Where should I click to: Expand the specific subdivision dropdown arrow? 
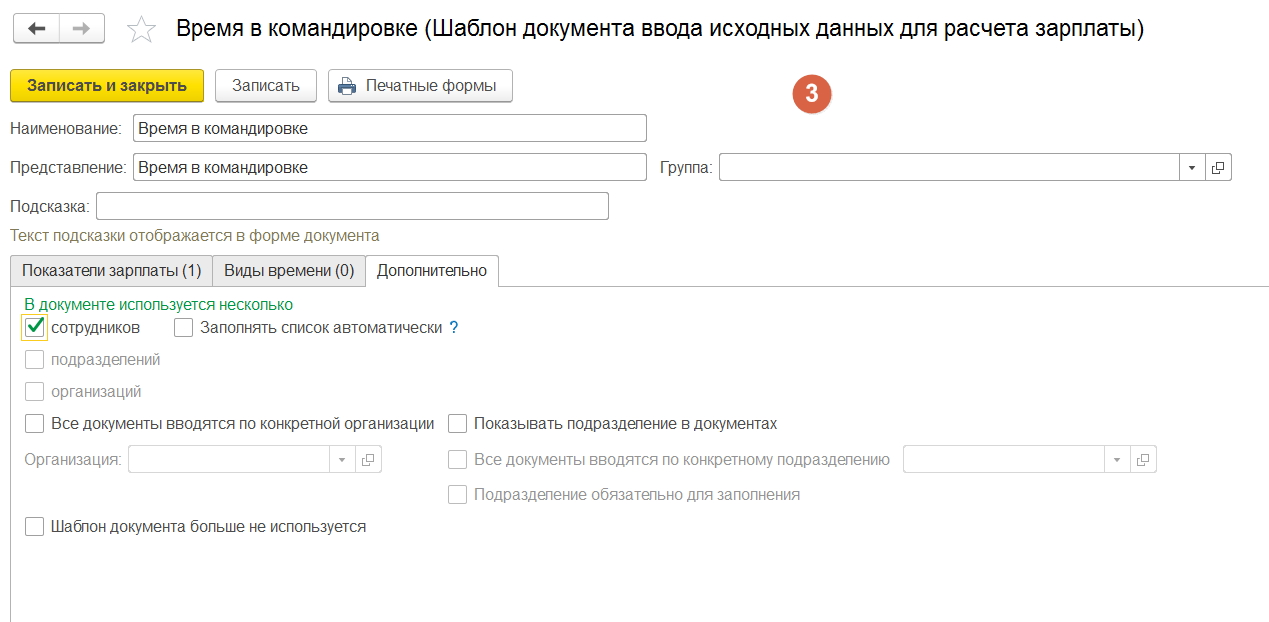pyautogui.click(x=1117, y=460)
